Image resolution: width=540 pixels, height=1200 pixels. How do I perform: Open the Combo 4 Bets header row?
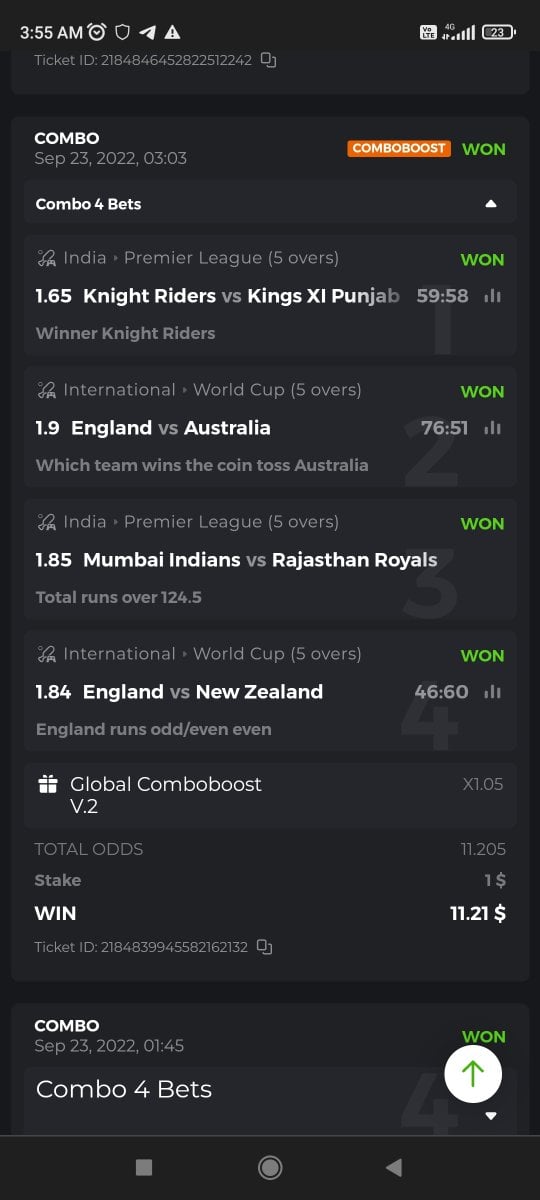(x=270, y=203)
